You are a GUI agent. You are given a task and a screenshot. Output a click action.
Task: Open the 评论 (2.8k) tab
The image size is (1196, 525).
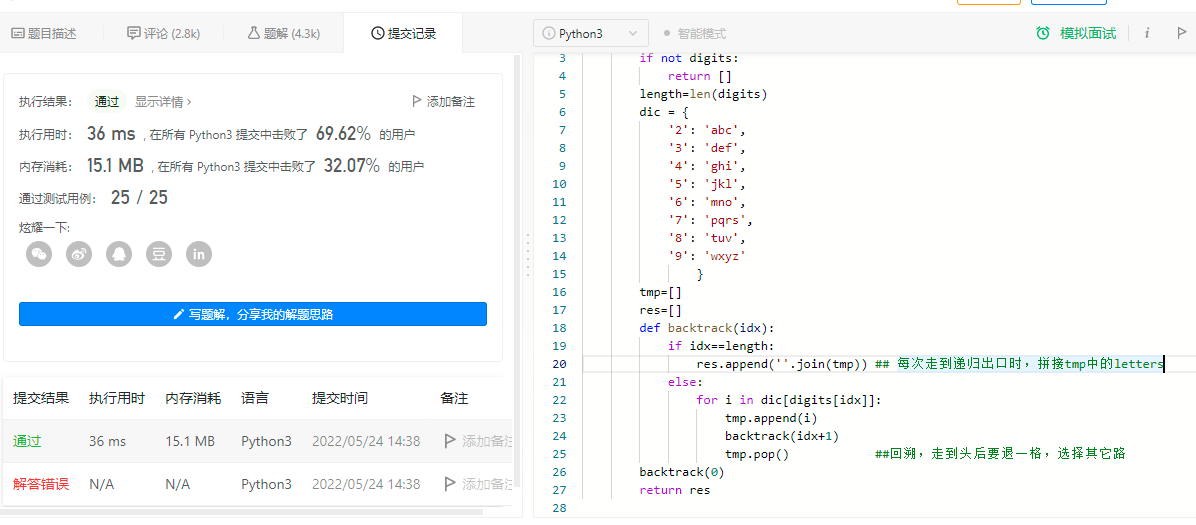click(163, 34)
